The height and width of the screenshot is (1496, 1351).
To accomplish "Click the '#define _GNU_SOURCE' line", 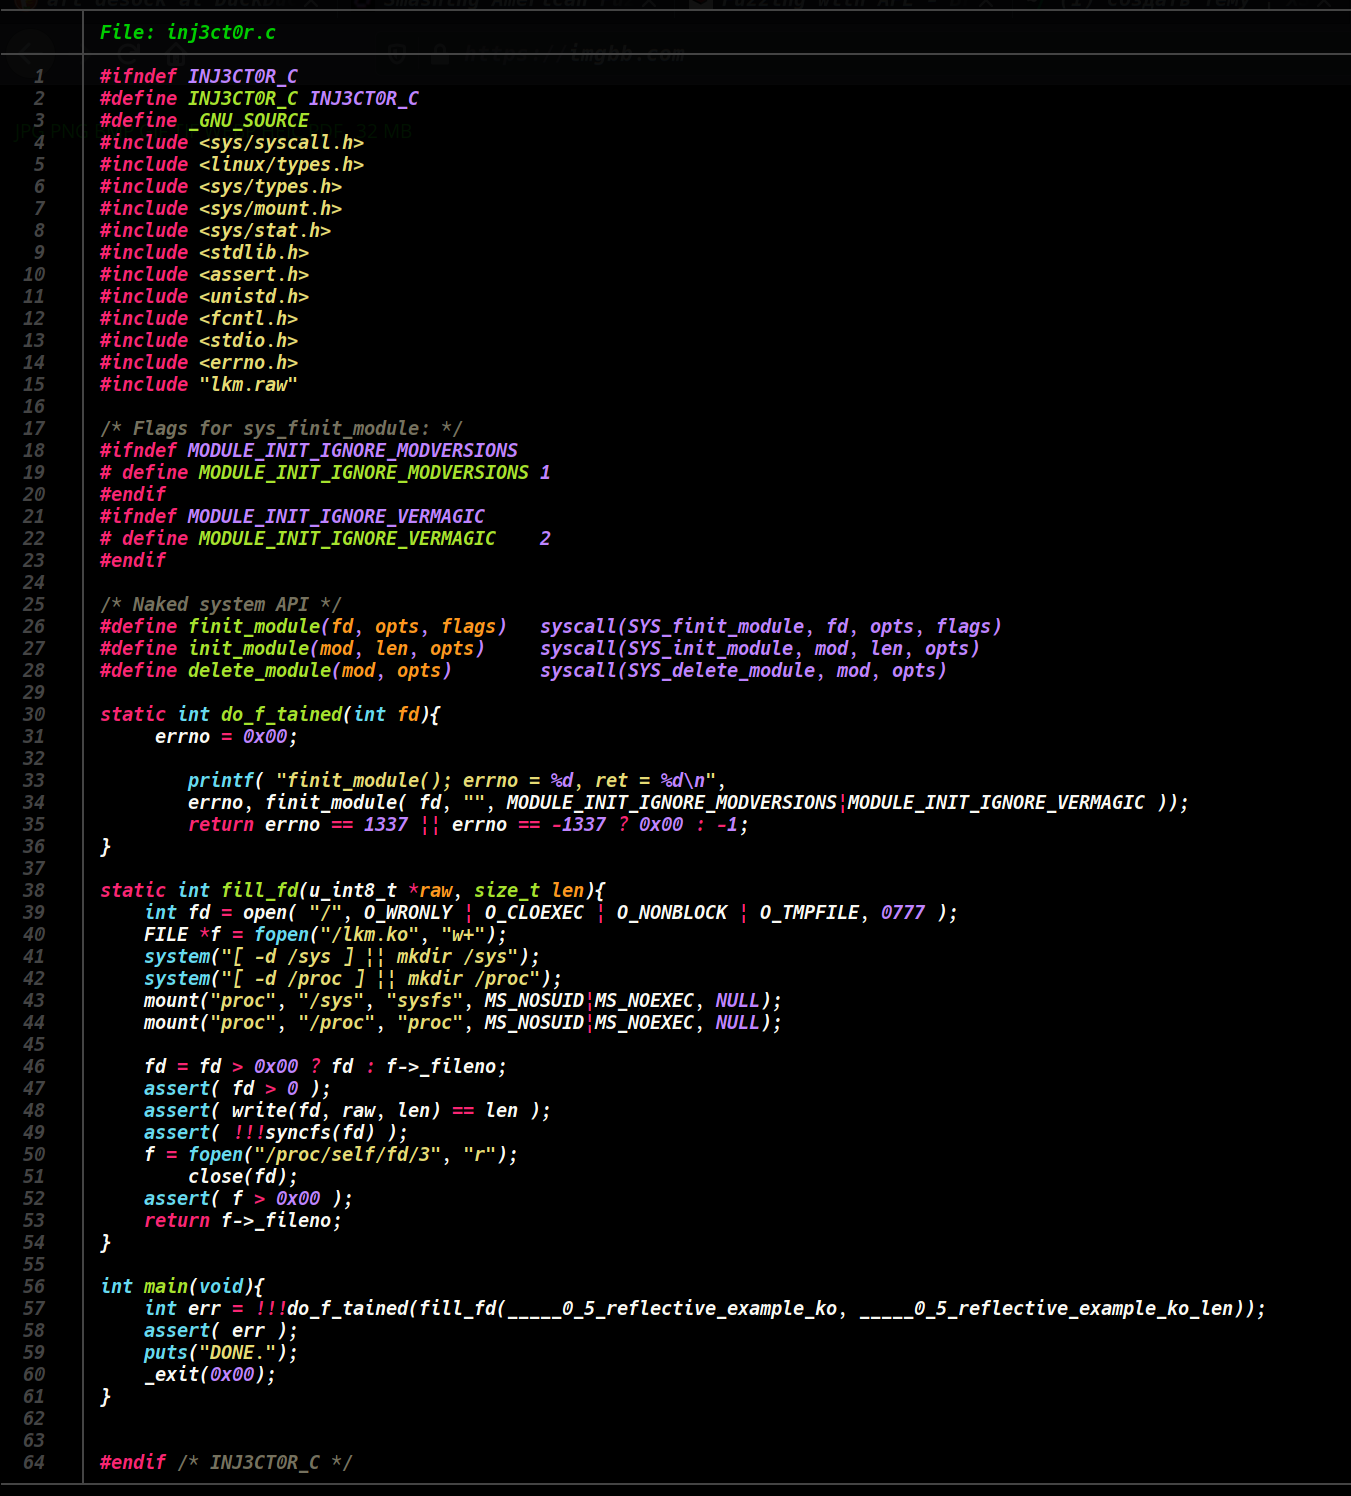I will 205,120.
